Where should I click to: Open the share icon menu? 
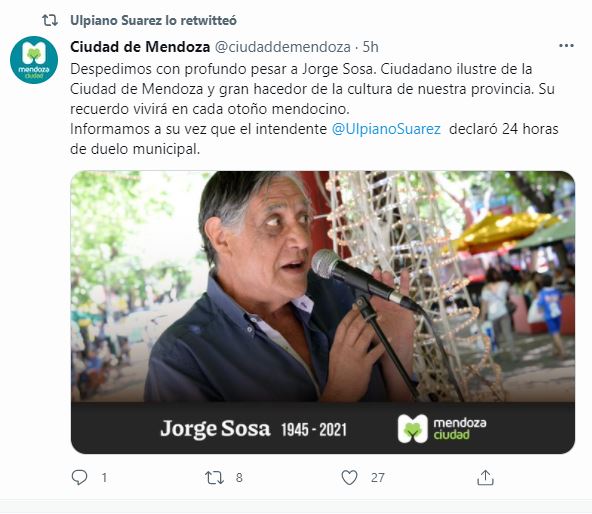pyautogui.click(x=485, y=478)
